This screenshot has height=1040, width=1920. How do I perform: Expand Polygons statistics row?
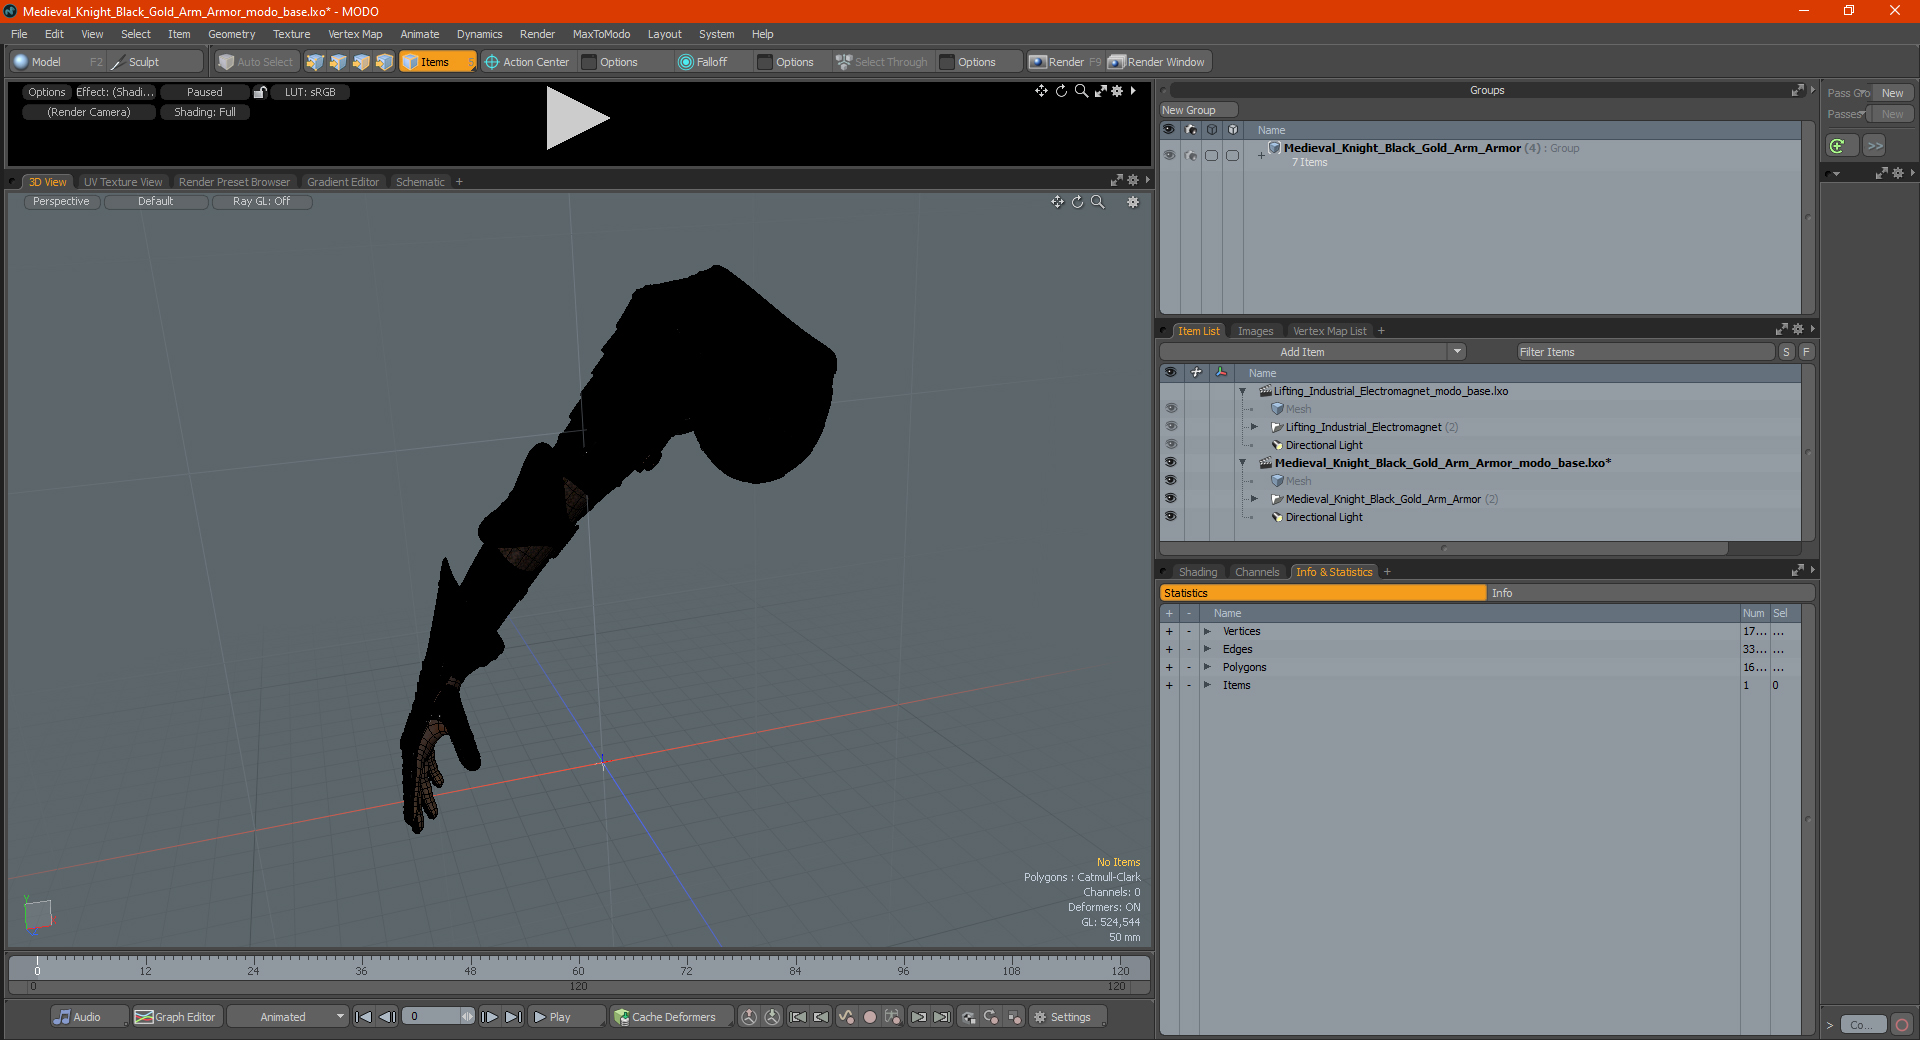[x=1207, y=667]
